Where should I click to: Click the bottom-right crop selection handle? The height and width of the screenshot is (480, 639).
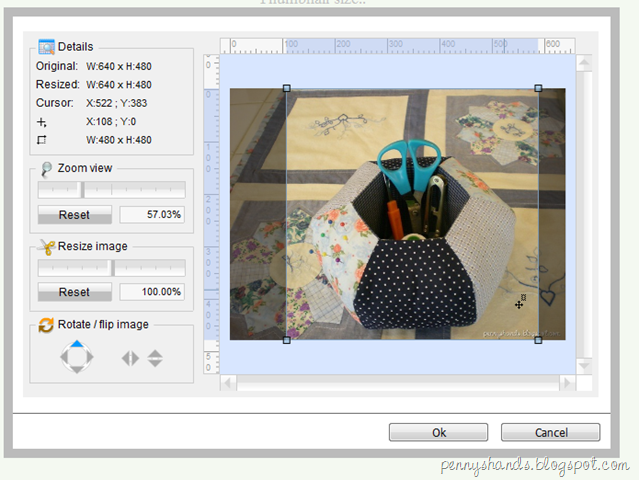[x=538, y=340]
